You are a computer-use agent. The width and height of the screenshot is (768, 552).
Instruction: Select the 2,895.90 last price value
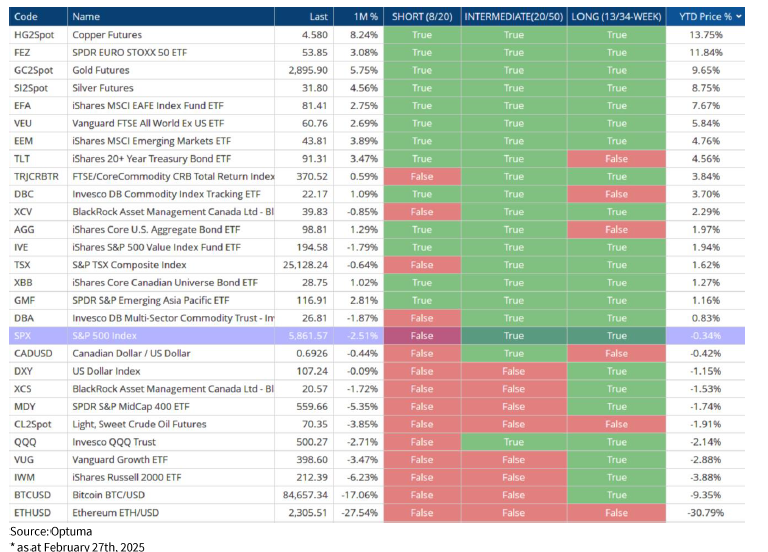[308, 70]
